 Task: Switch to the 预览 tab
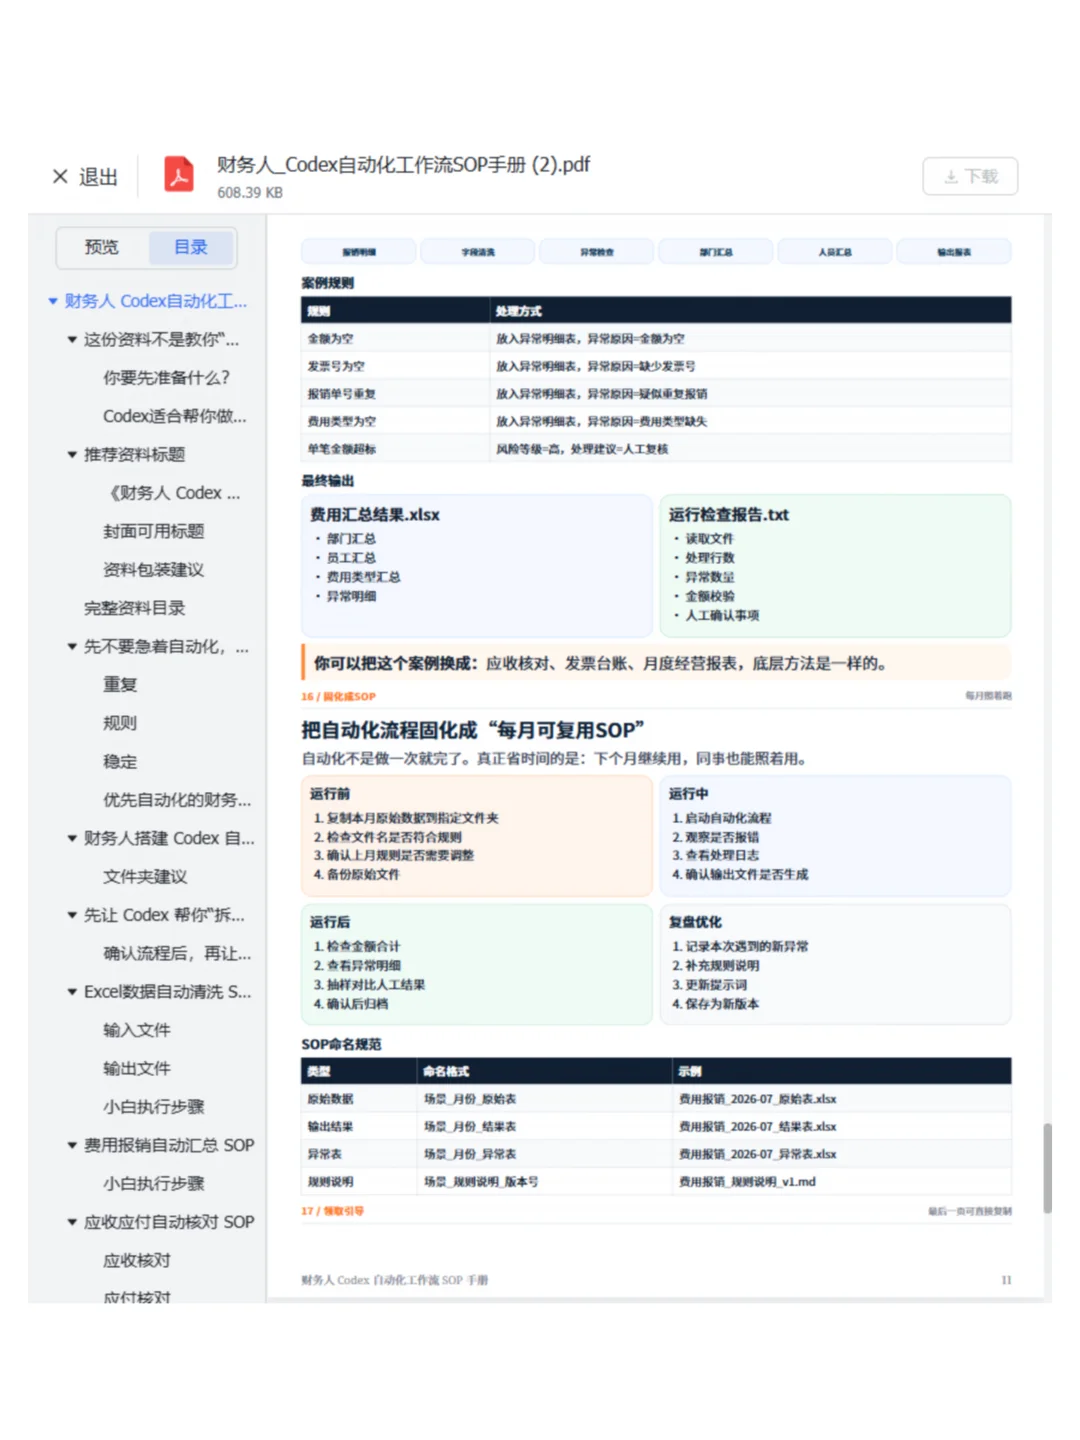102,247
